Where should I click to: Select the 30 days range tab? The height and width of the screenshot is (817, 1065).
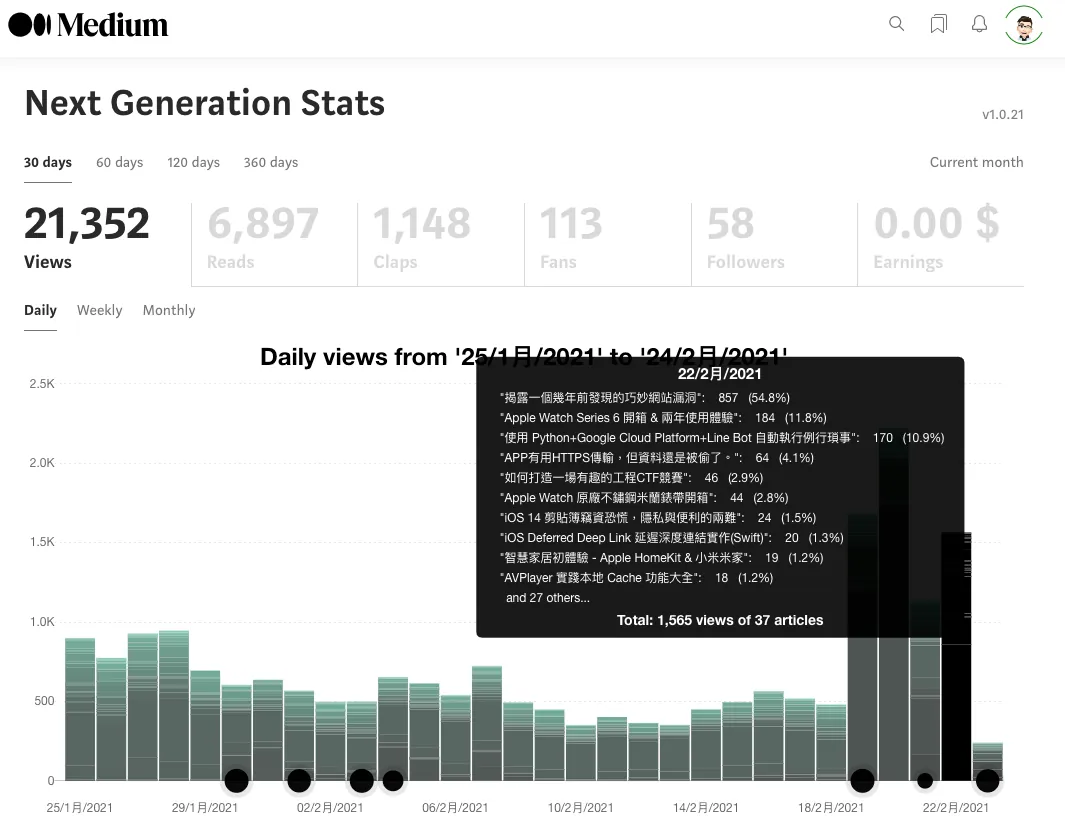coord(48,162)
